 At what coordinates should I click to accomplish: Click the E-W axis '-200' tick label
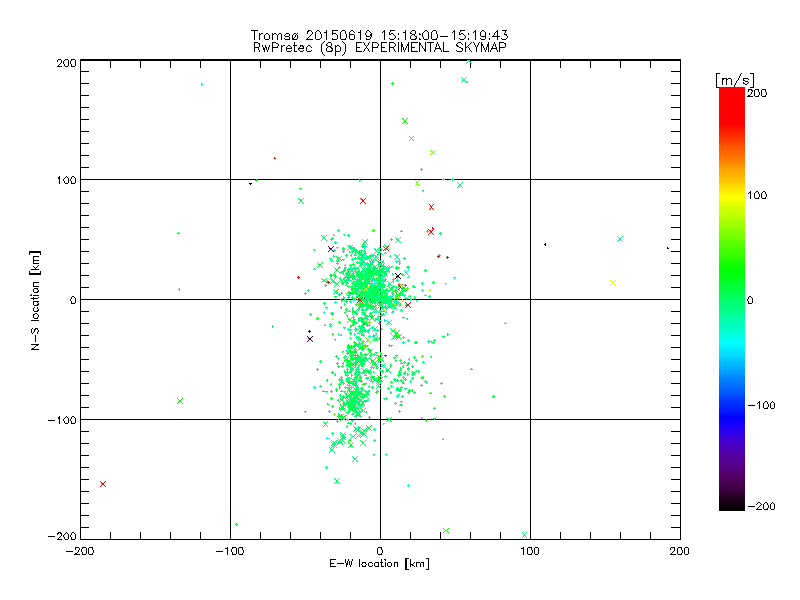80,551
